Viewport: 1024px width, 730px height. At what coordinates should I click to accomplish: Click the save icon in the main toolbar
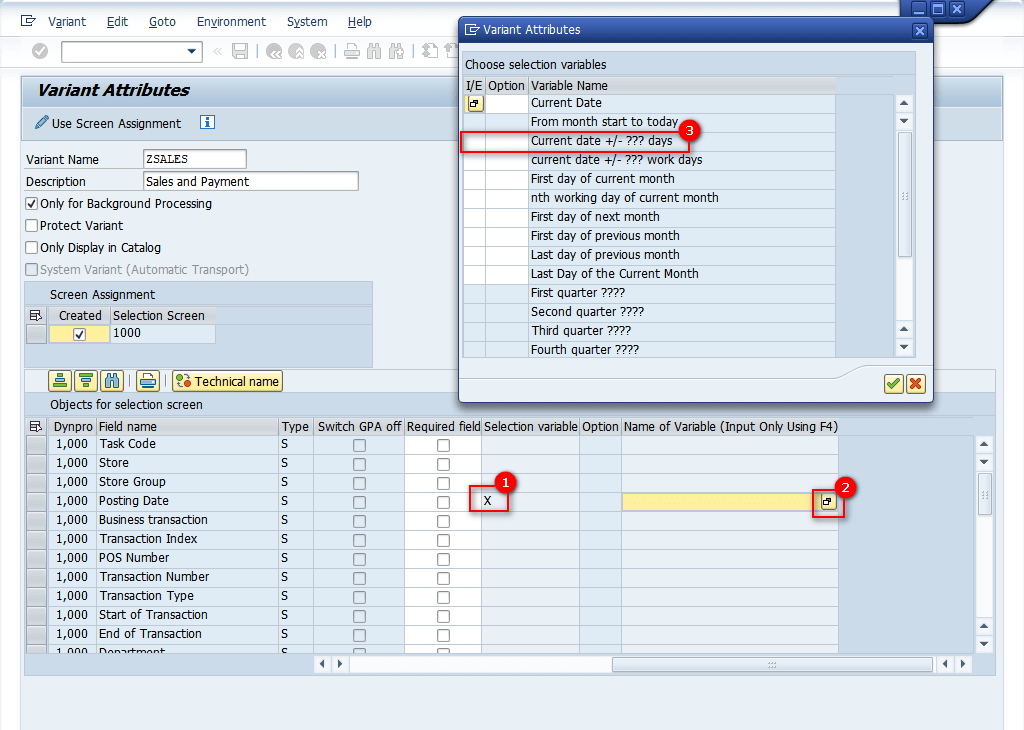point(240,51)
